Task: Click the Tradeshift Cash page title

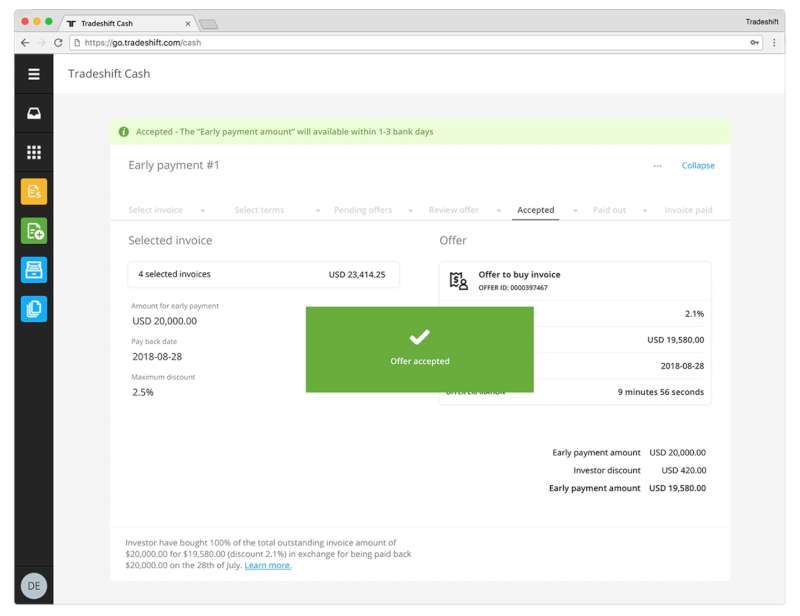Action: (x=109, y=73)
